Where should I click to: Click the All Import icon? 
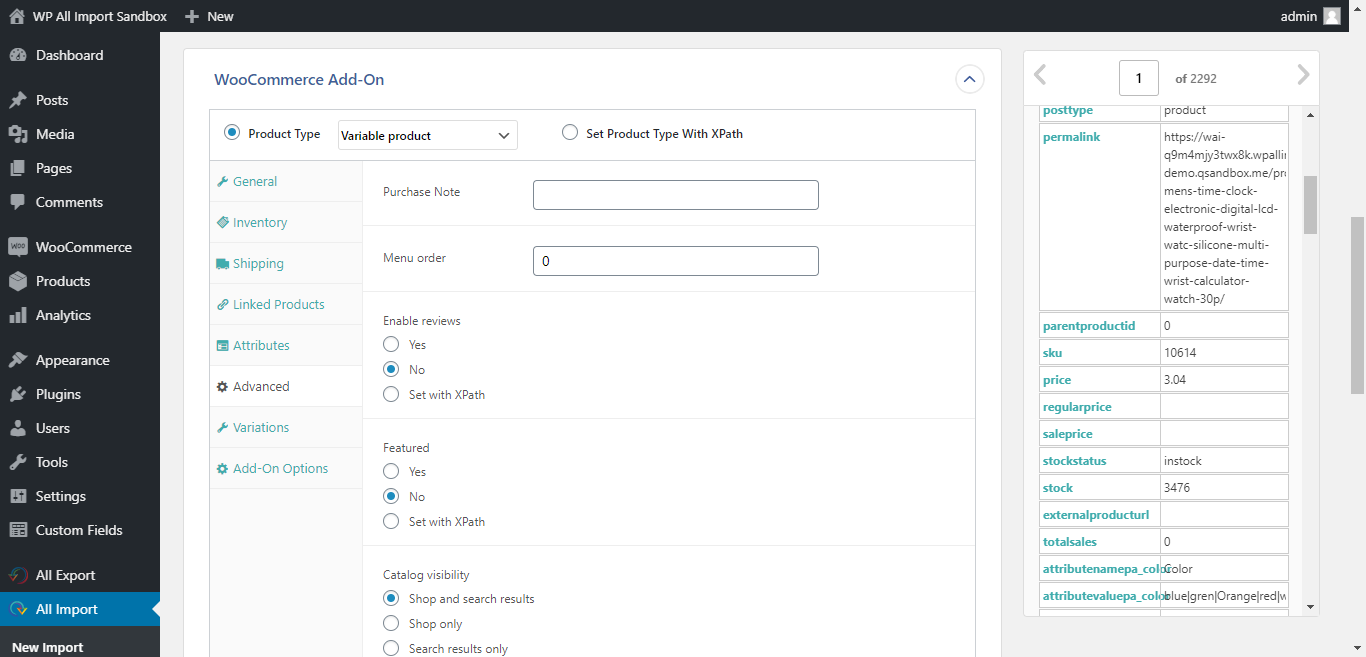18,609
